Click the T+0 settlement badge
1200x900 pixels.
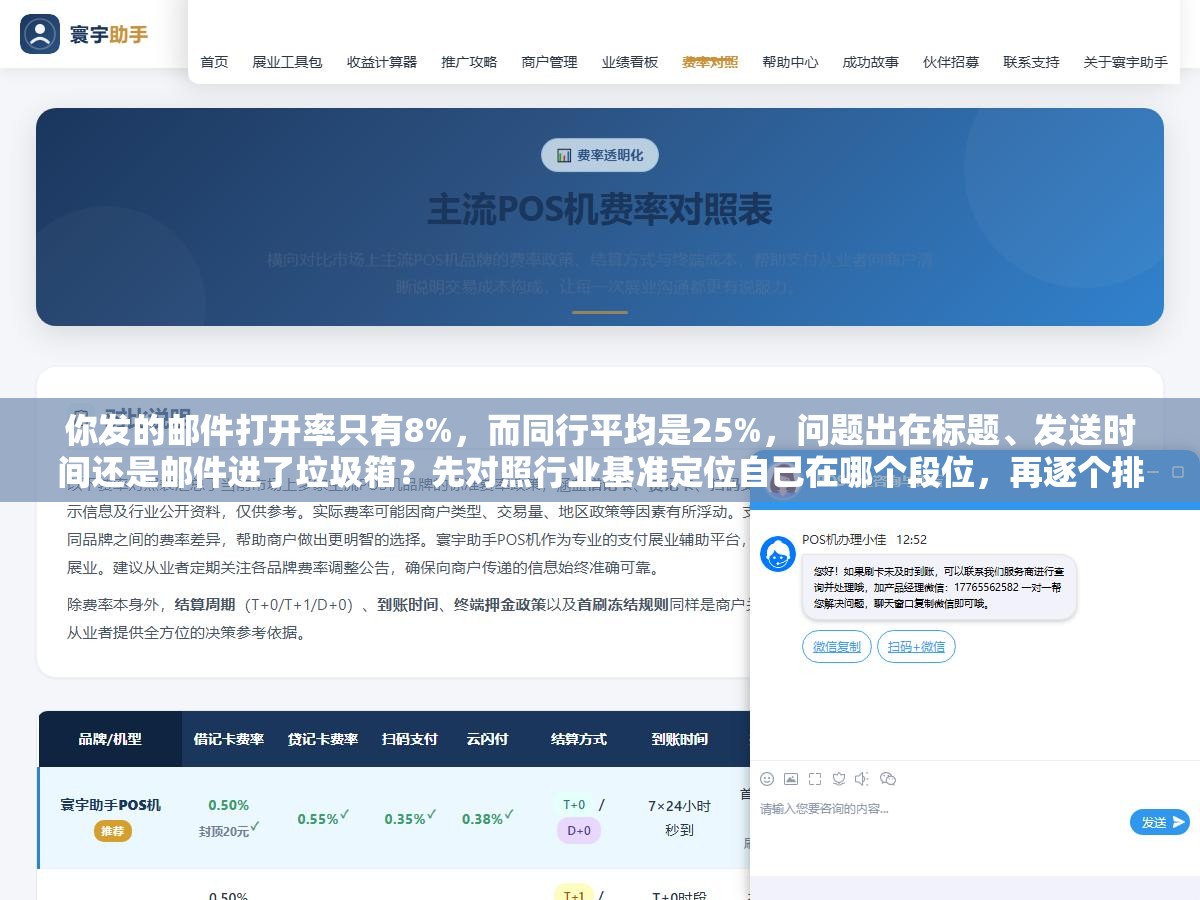coord(574,805)
